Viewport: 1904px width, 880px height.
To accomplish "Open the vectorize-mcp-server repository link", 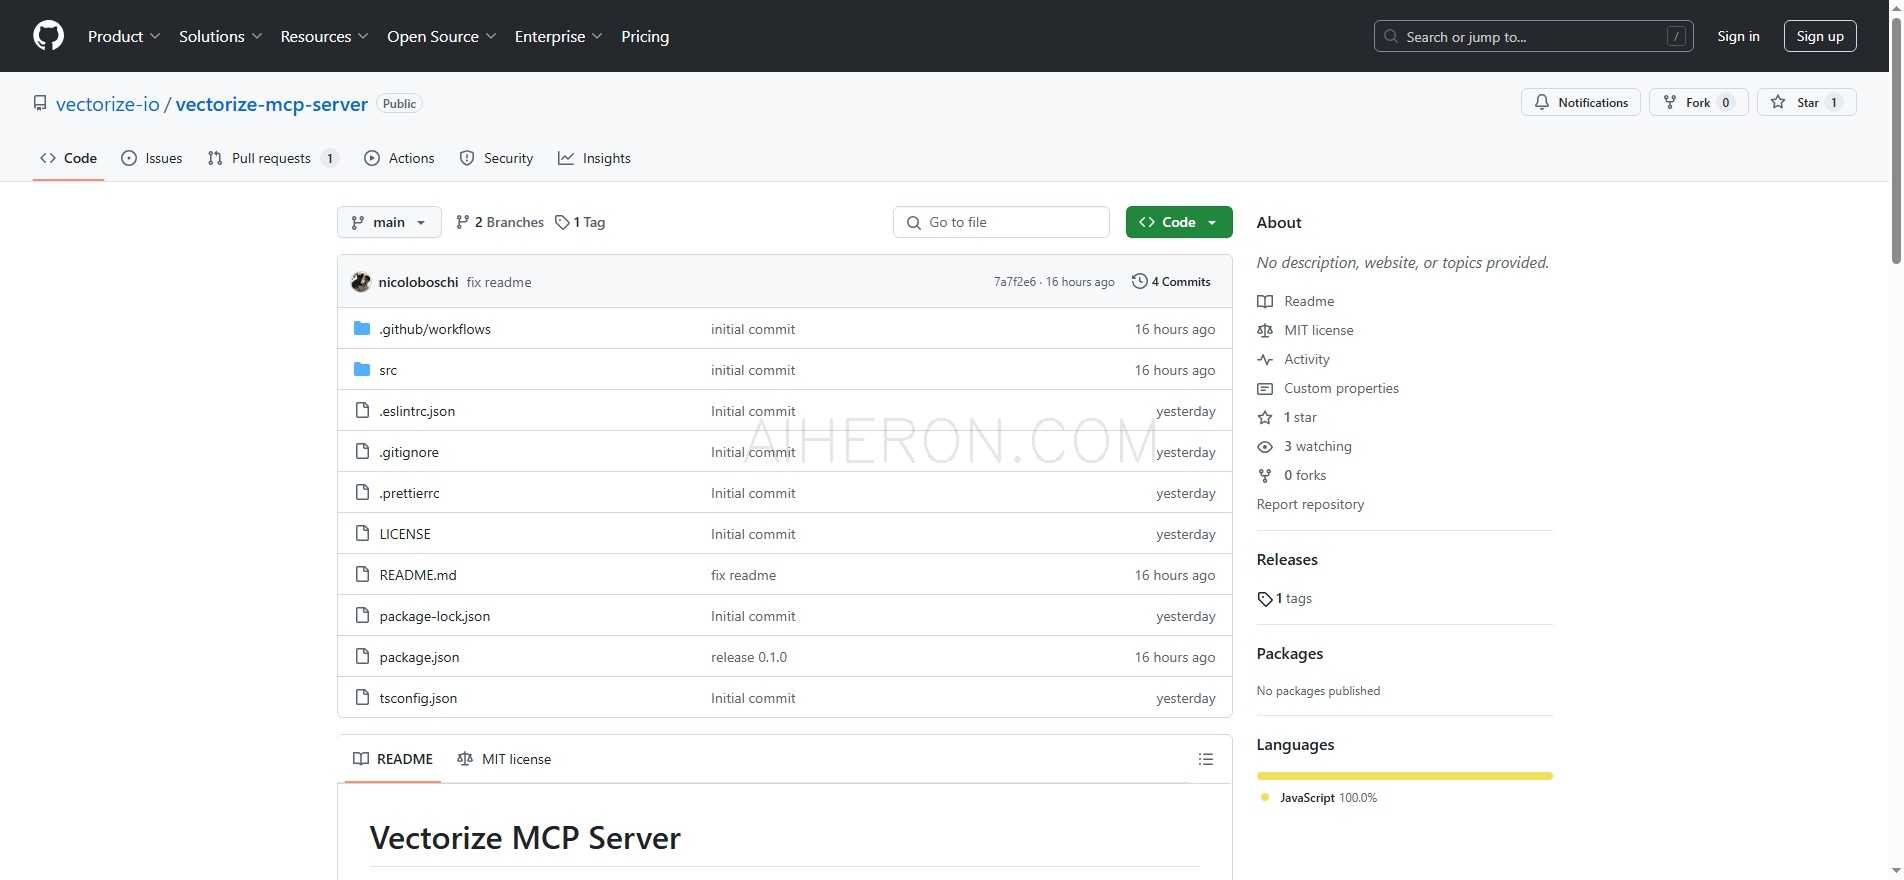I will (x=272, y=104).
